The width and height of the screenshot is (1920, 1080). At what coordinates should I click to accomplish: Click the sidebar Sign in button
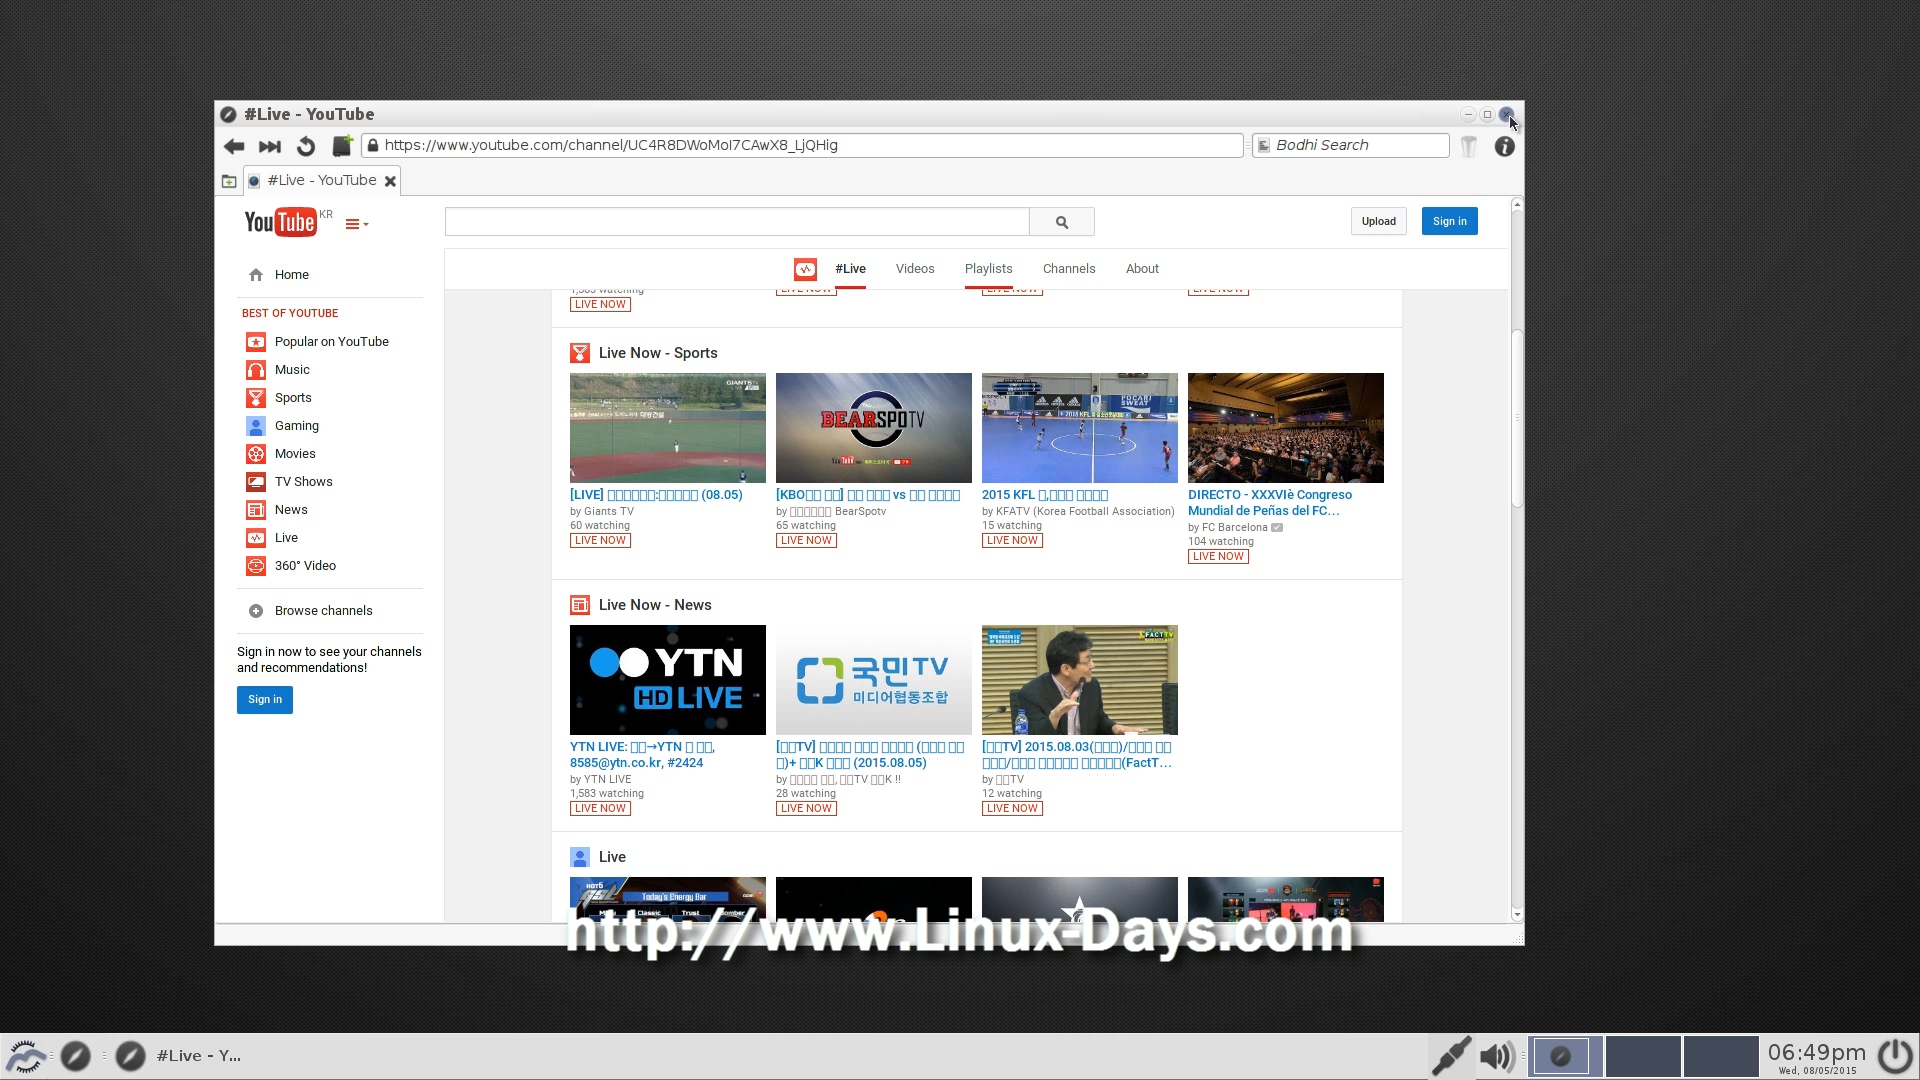pyautogui.click(x=265, y=699)
